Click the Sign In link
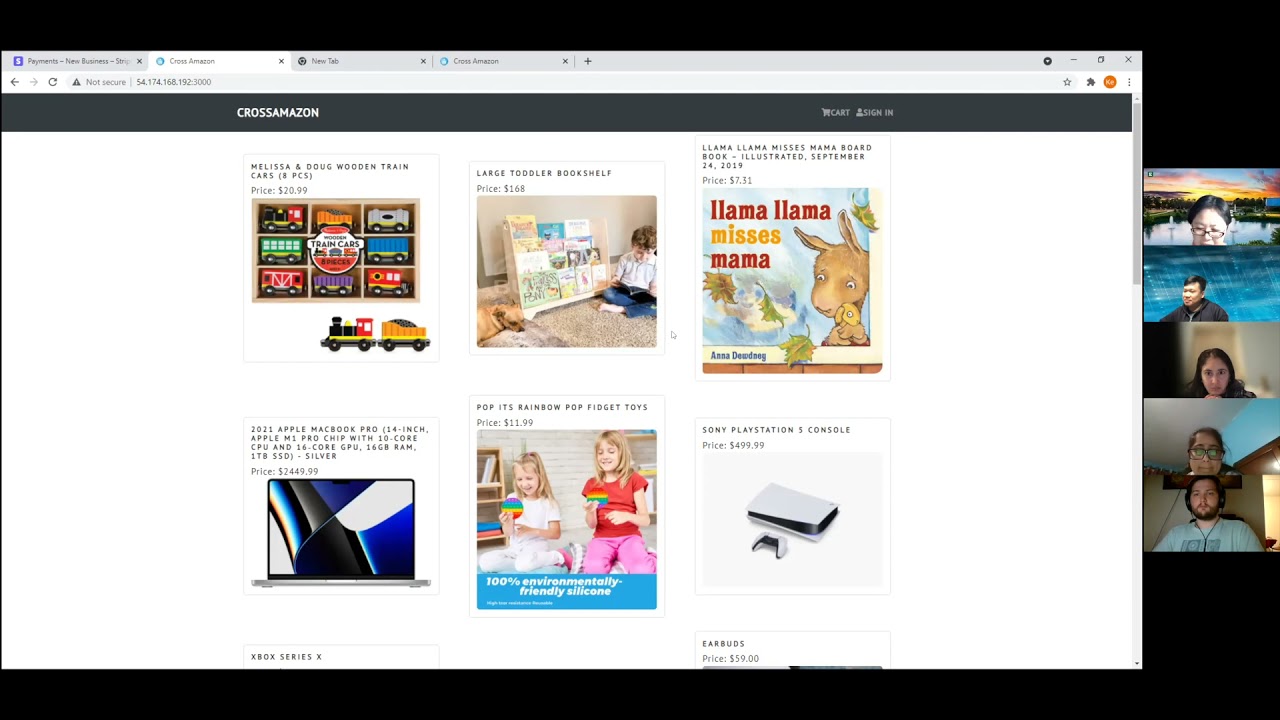The height and width of the screenshot is (720, 1280). [x=875, y=113]
